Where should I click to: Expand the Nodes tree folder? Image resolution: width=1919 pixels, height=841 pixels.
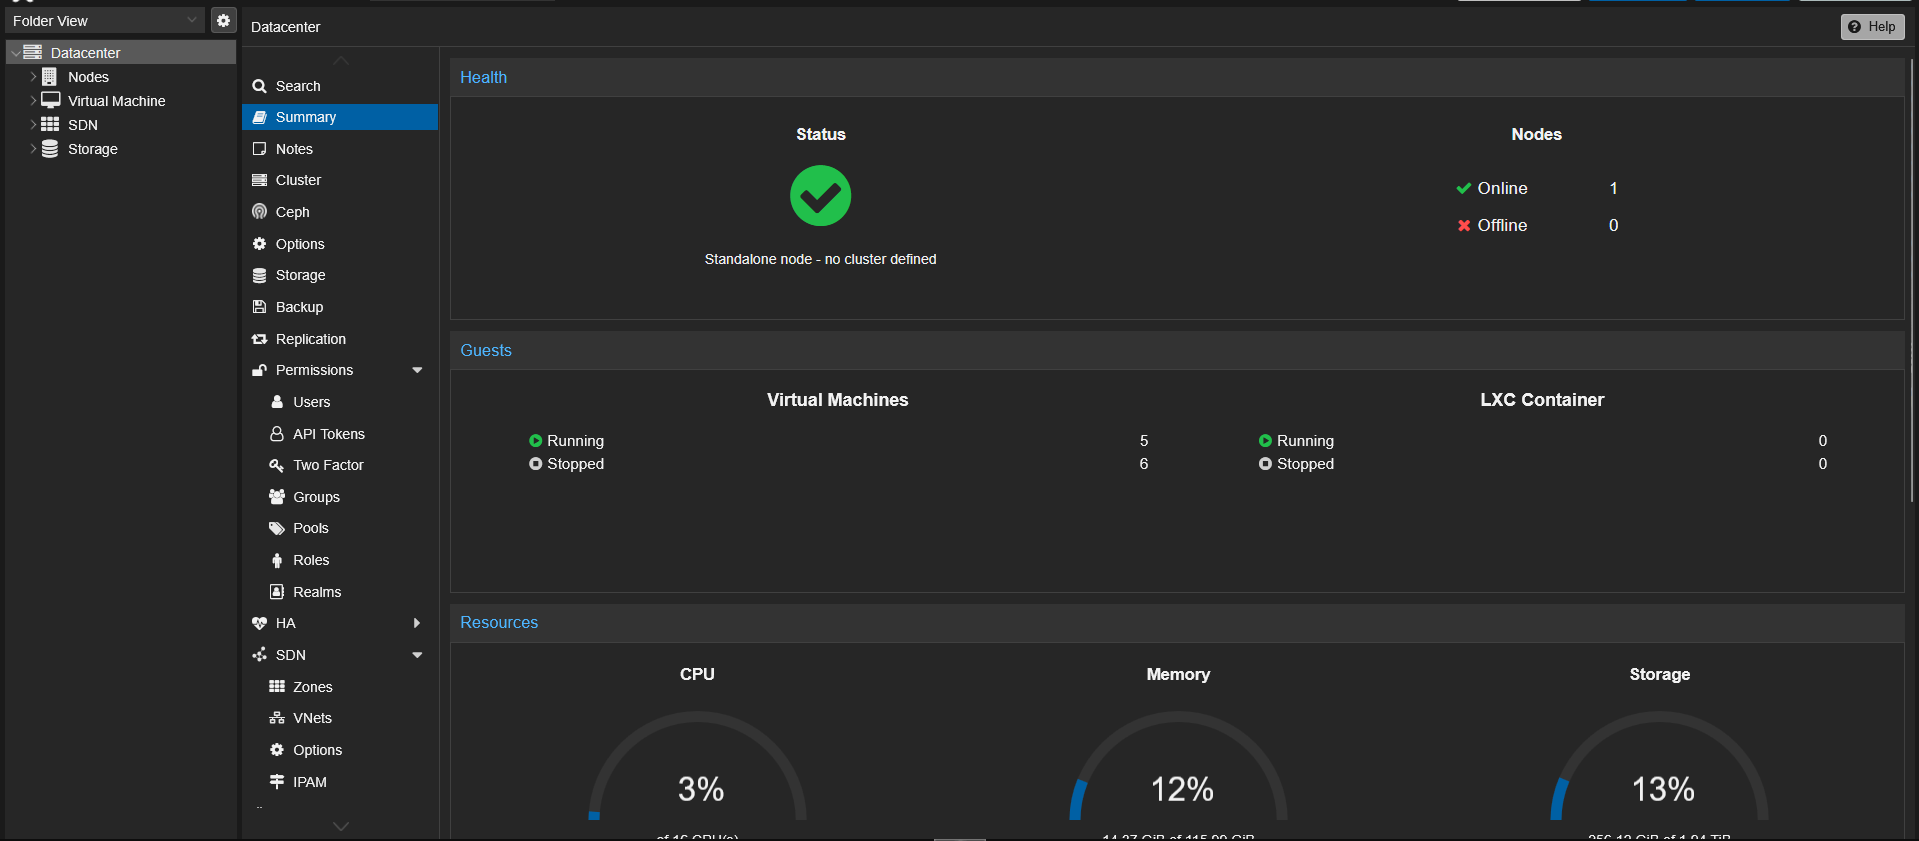pos(33,77)
